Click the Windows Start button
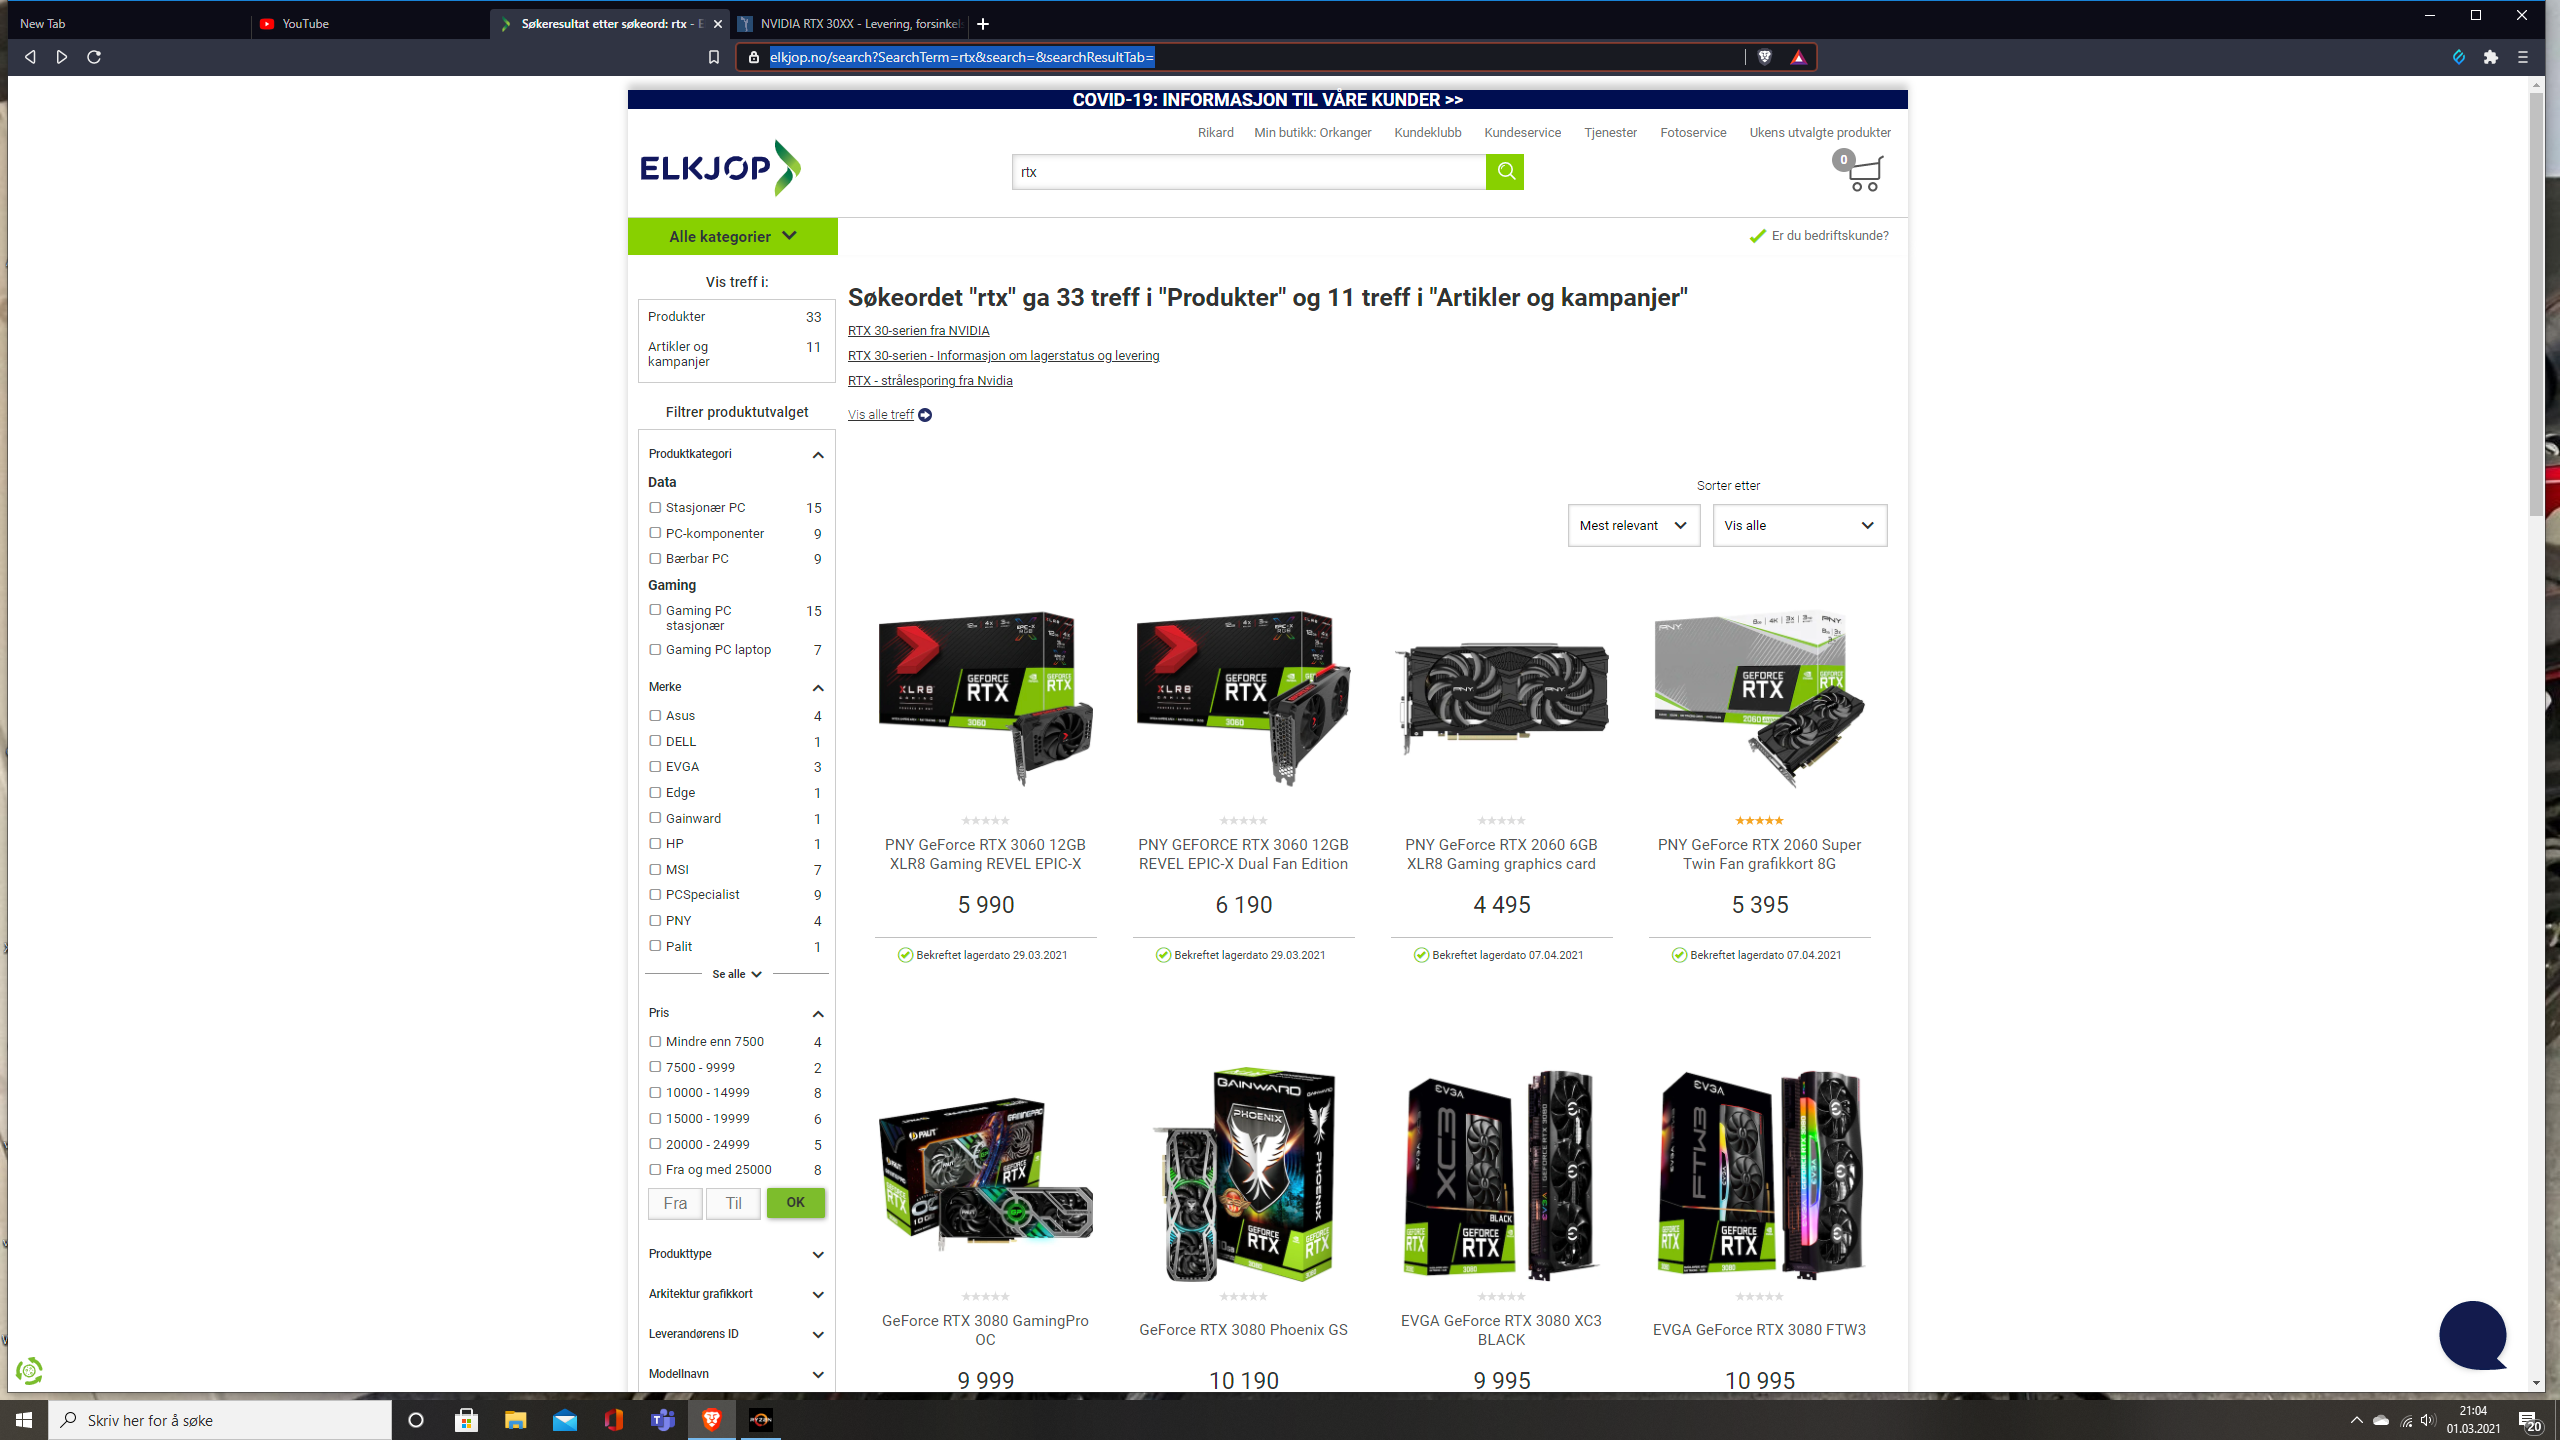 pyautogui.click(x=24, y=1420)
